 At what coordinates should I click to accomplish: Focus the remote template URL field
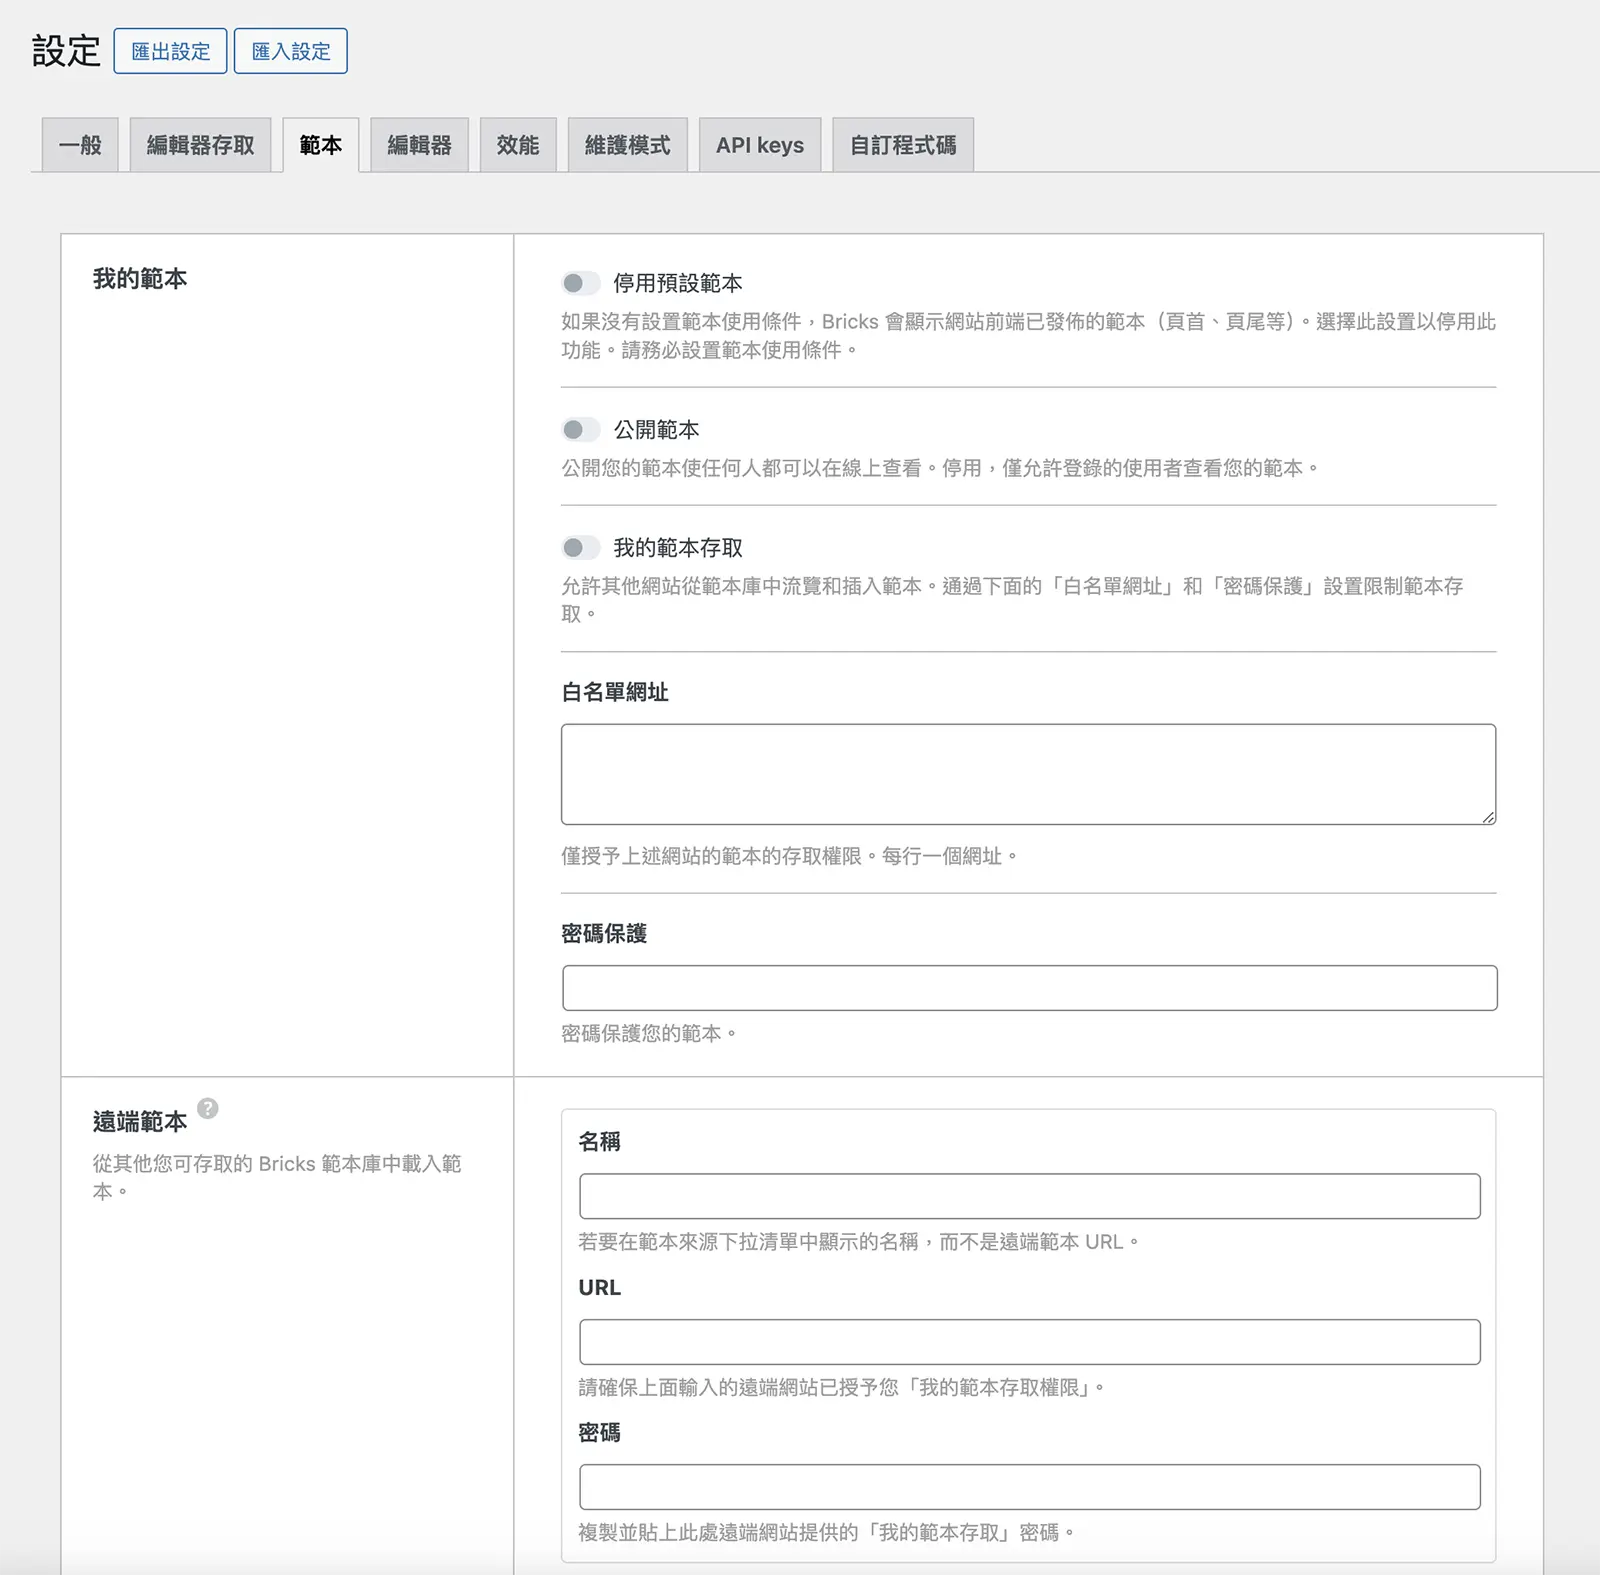[1029, 1342]
